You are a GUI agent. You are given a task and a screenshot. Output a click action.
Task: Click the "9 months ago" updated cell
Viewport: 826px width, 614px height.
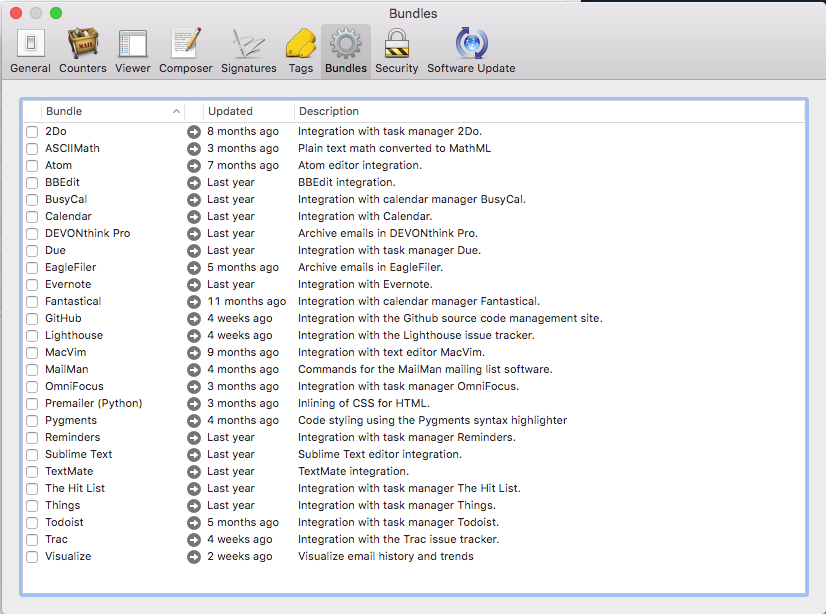click(x=243, y=352)
